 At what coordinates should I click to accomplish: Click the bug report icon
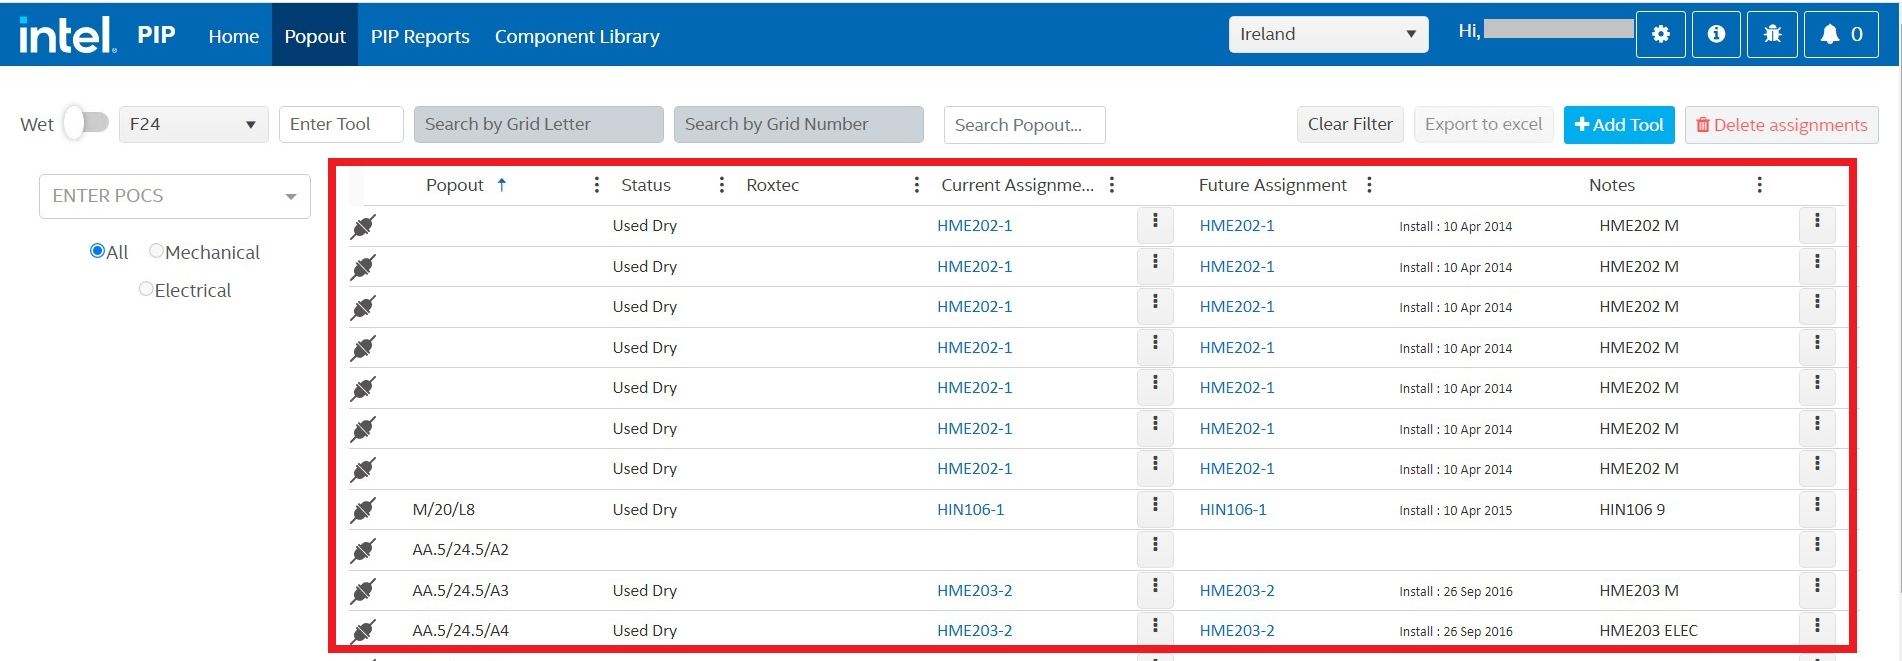point(1772,35)
